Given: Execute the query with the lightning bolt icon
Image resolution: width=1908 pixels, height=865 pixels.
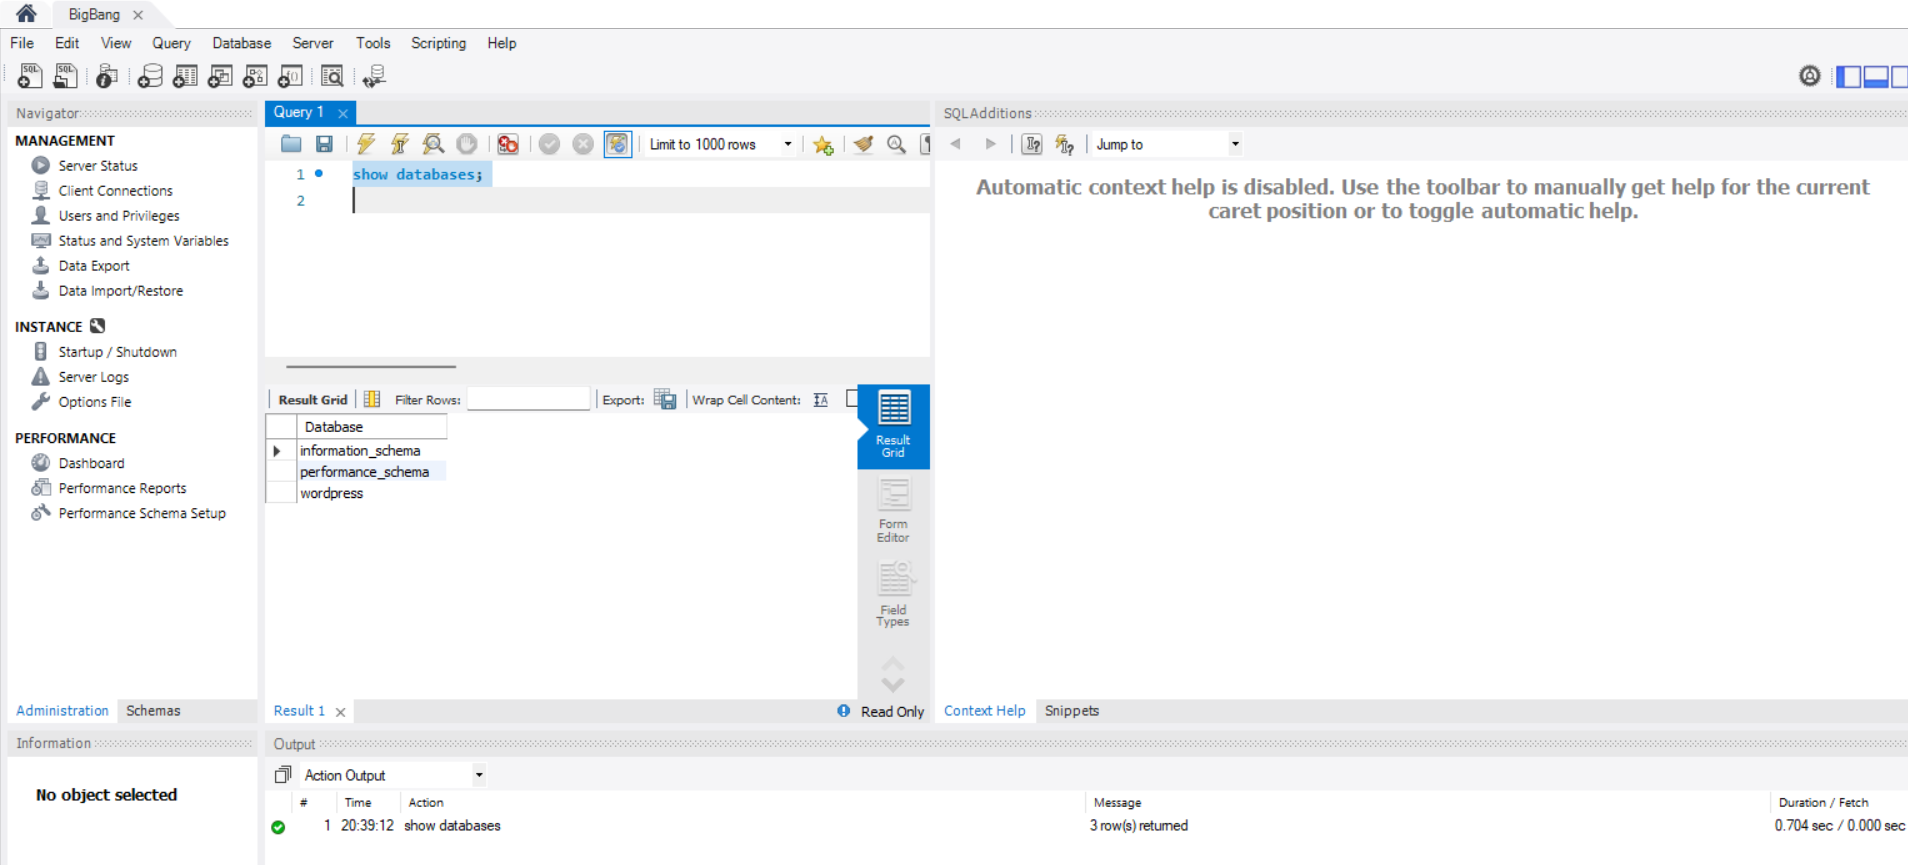Looking at the screenshot, I should coord(366,144).
